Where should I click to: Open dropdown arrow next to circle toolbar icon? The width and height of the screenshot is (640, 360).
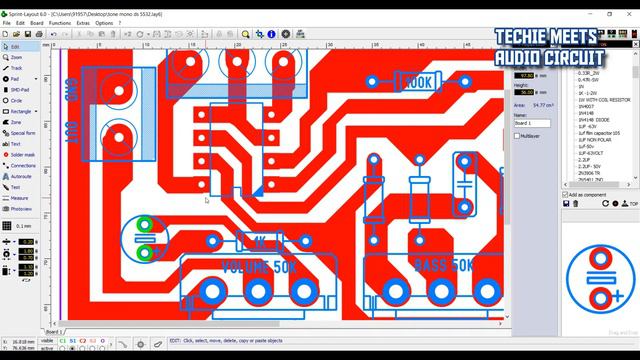[x=148, y=34]
